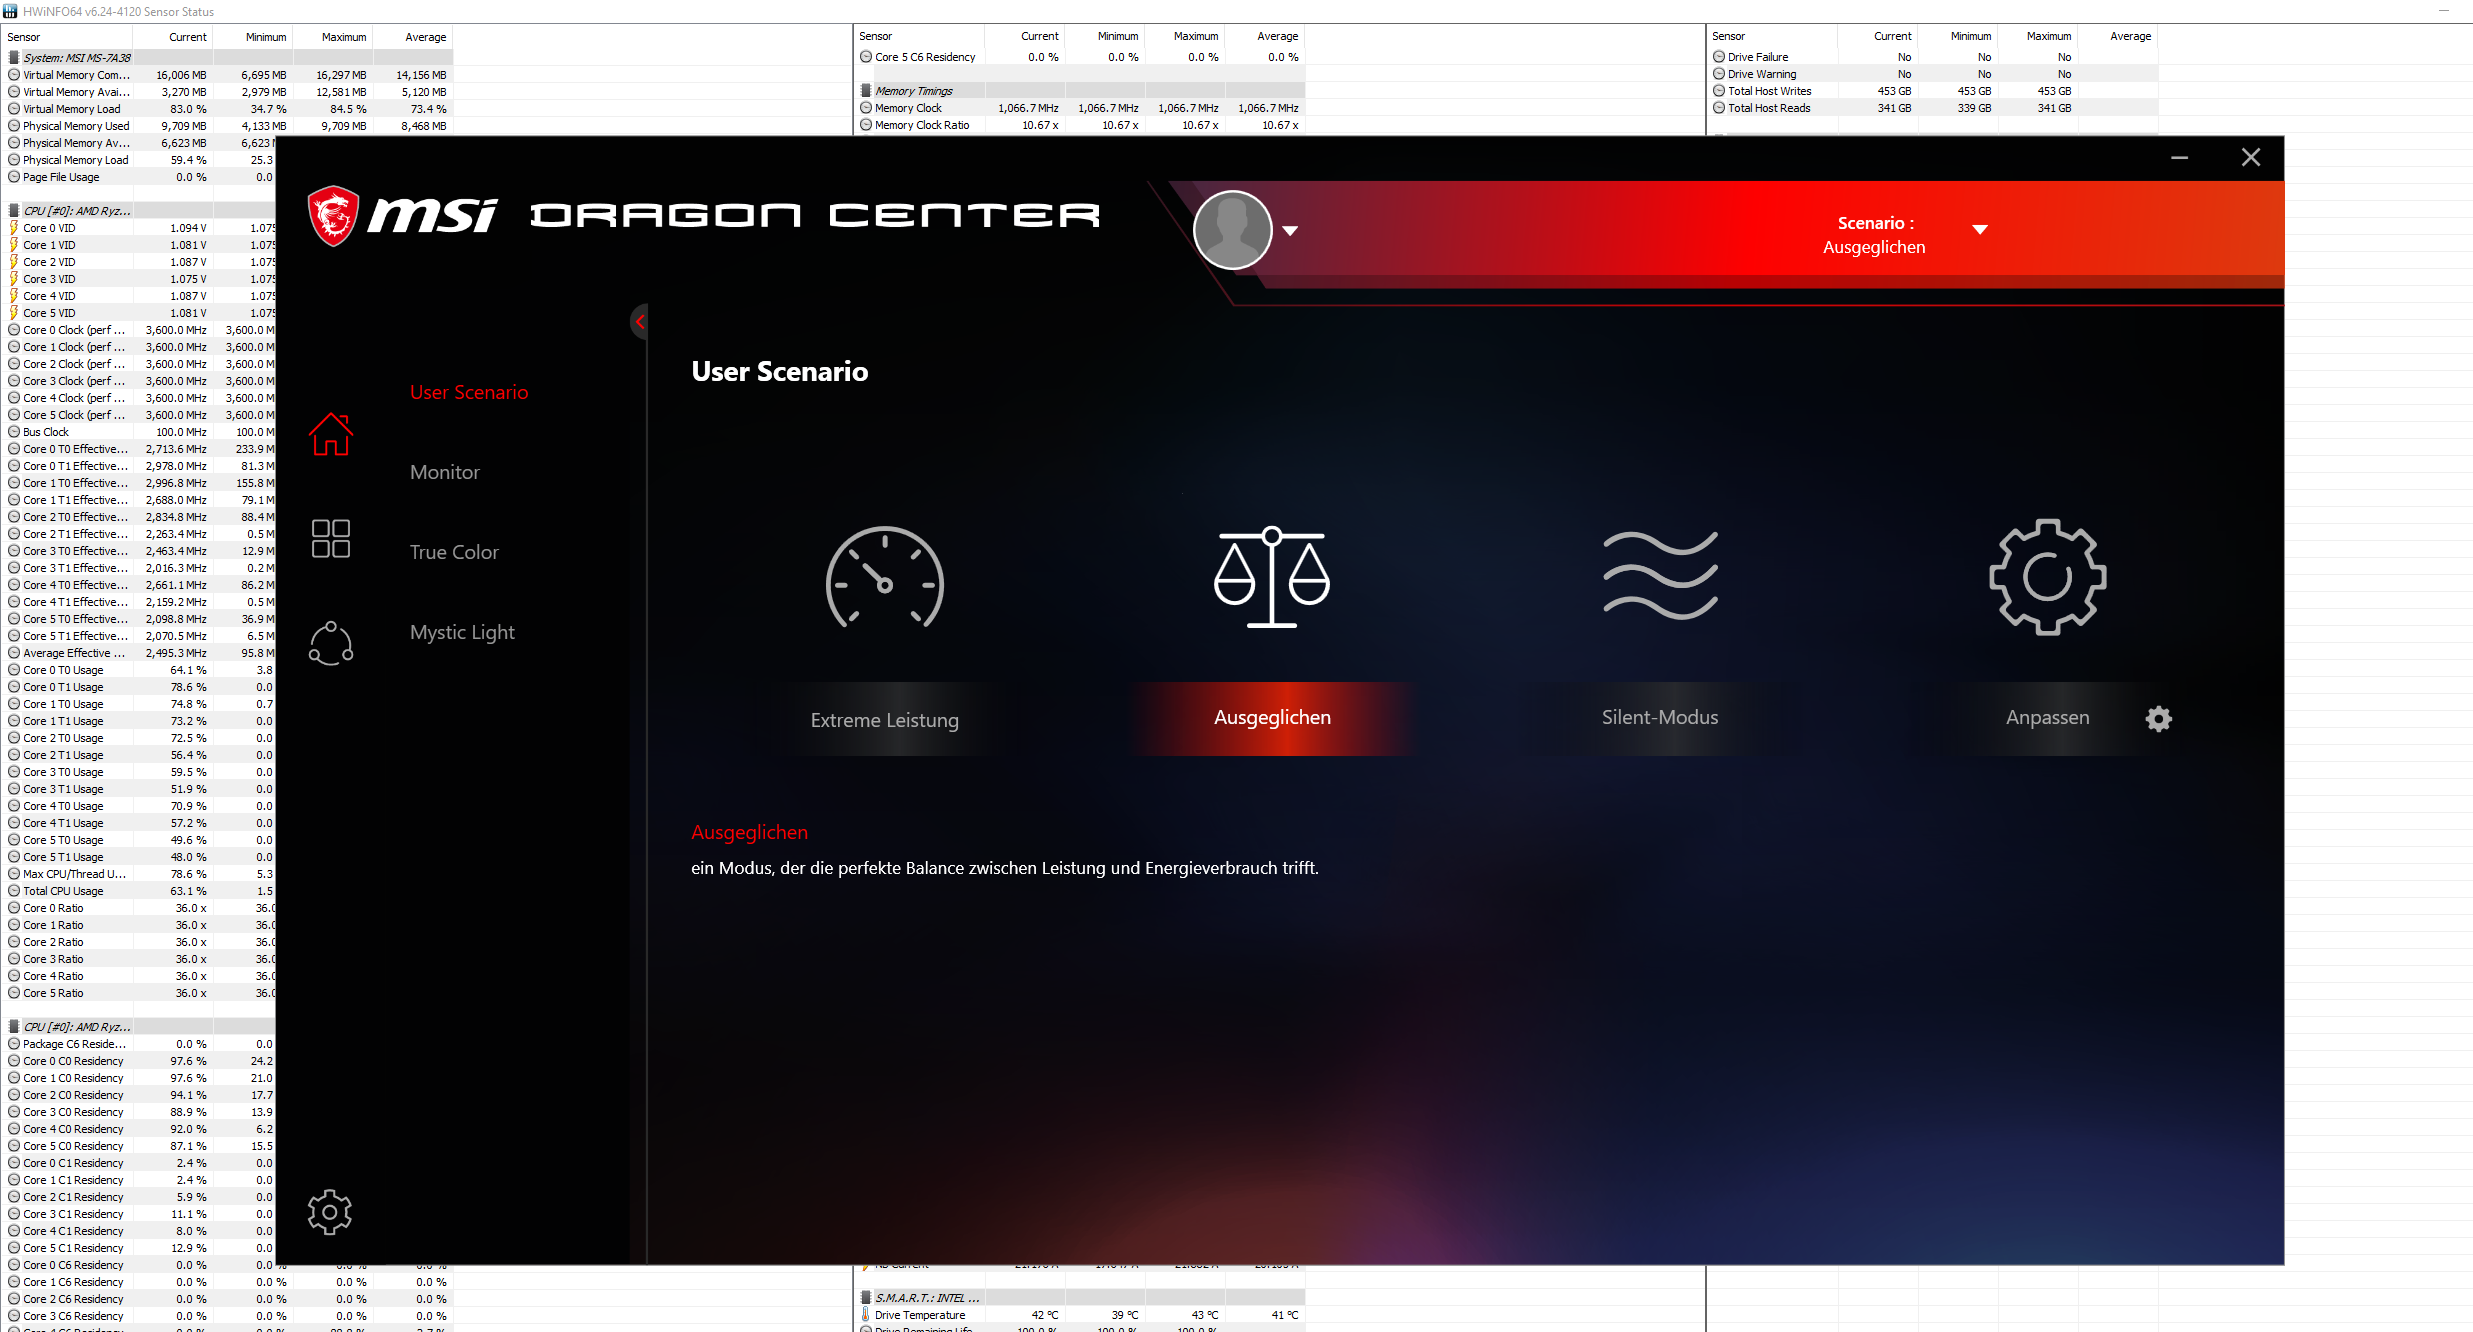2473x1332 pixels.
Task: Select the Core 2 Clock (perf) row
Action: tap(140, 364)
